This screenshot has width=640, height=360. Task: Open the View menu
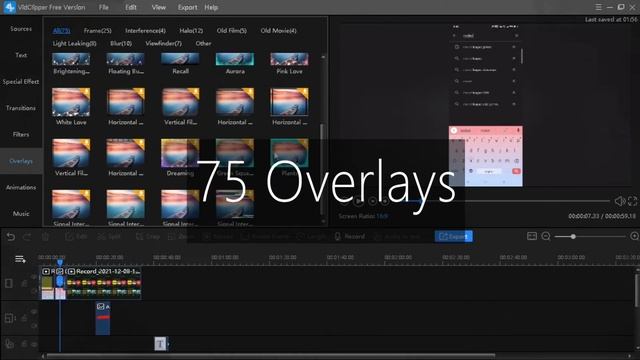point(158,7)
